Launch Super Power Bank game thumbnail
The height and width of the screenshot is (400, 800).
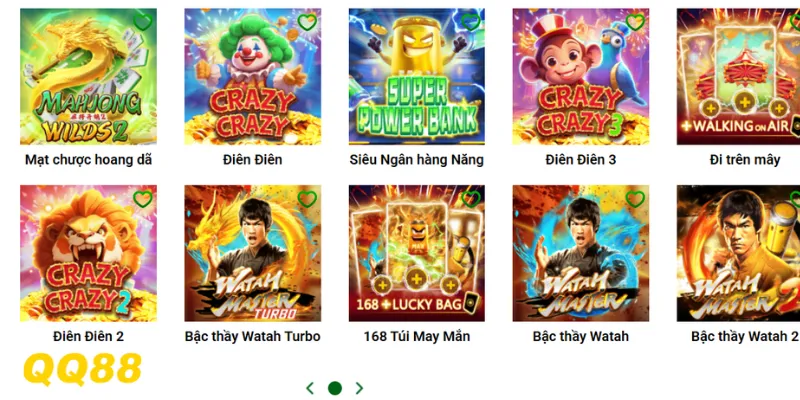tap(417, 77)
